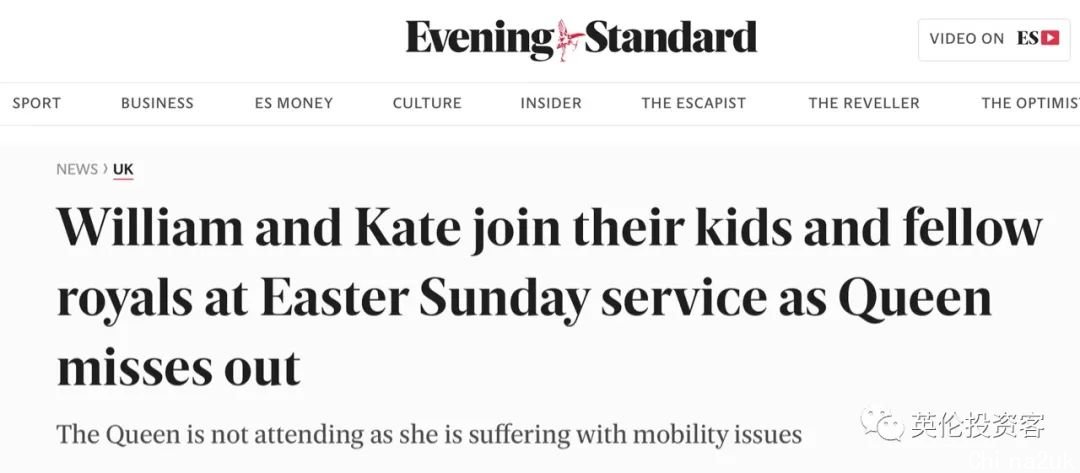Open the SPORT section
This screenshot has height=473, width=1080.
coord(37,103)
